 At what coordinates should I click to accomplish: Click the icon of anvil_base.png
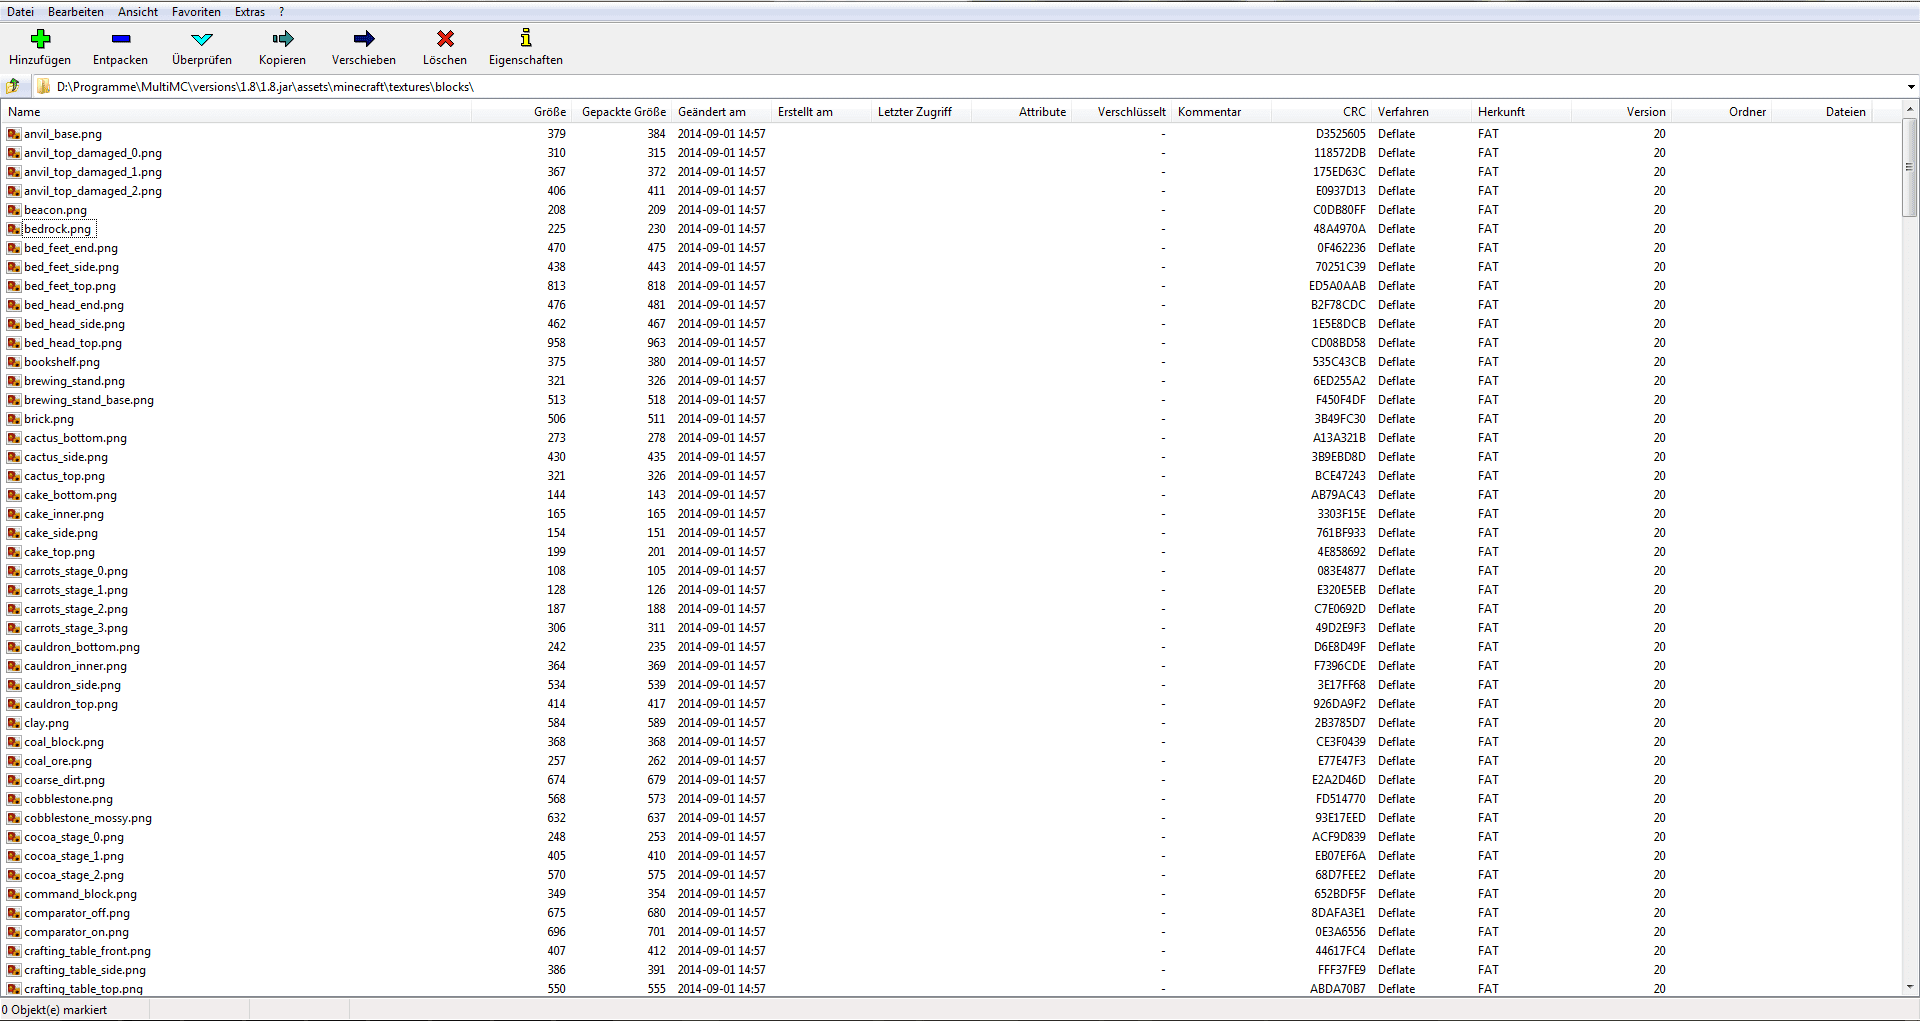click(x=14, y=134)
